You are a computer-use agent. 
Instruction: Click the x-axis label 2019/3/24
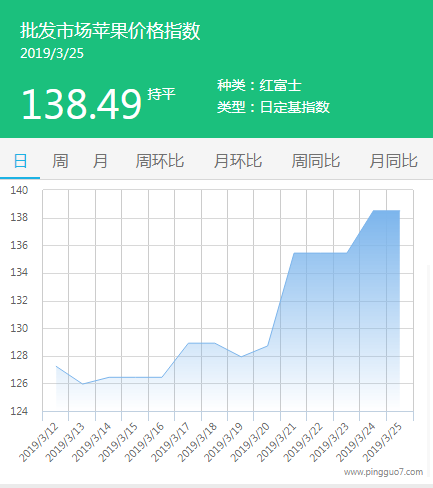pyautogui.click(x=356, y=442)
